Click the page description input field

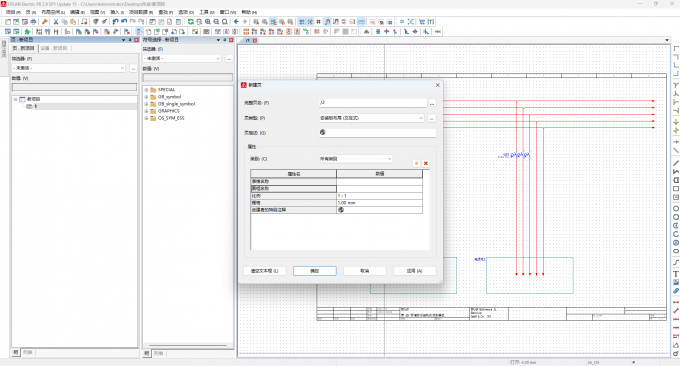(x=377, y=133)
